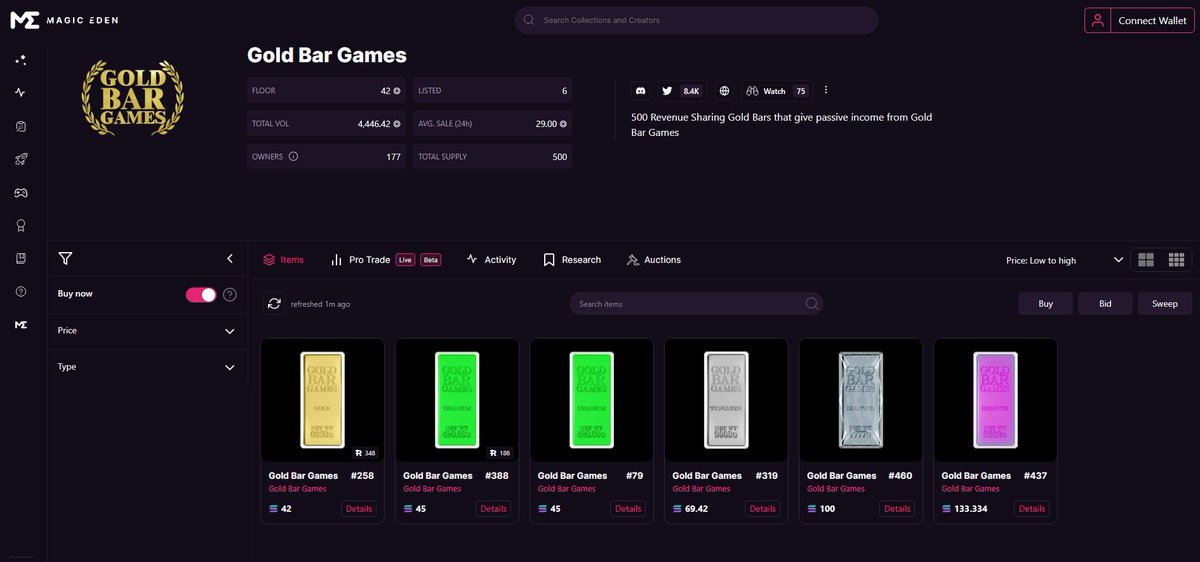The width and height of the screenshot is (1200, 562).
Task: Click the price 69.42 on #319
Action: 696,509
